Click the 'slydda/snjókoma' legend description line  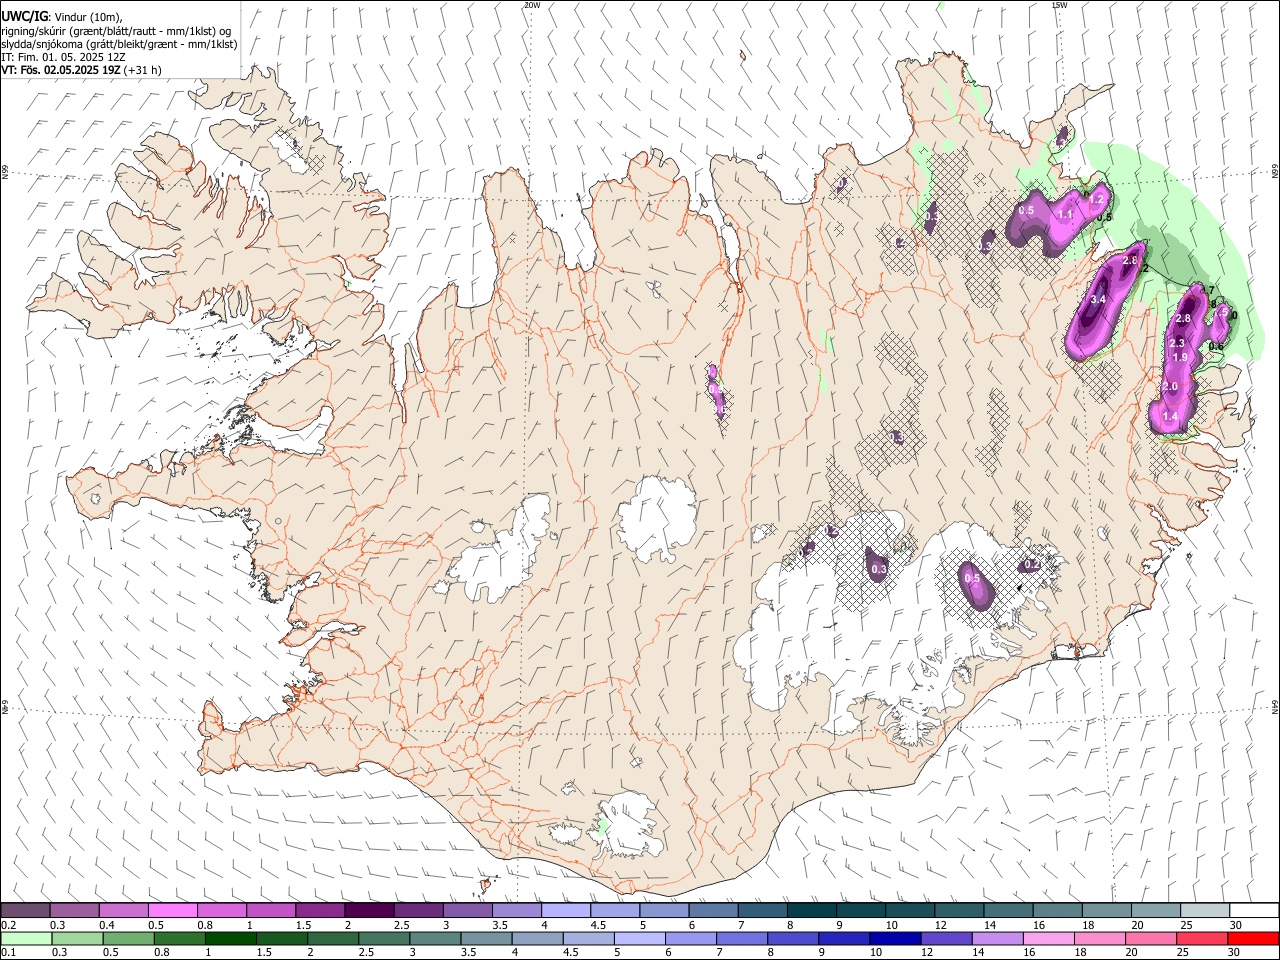tap(119, 44)
